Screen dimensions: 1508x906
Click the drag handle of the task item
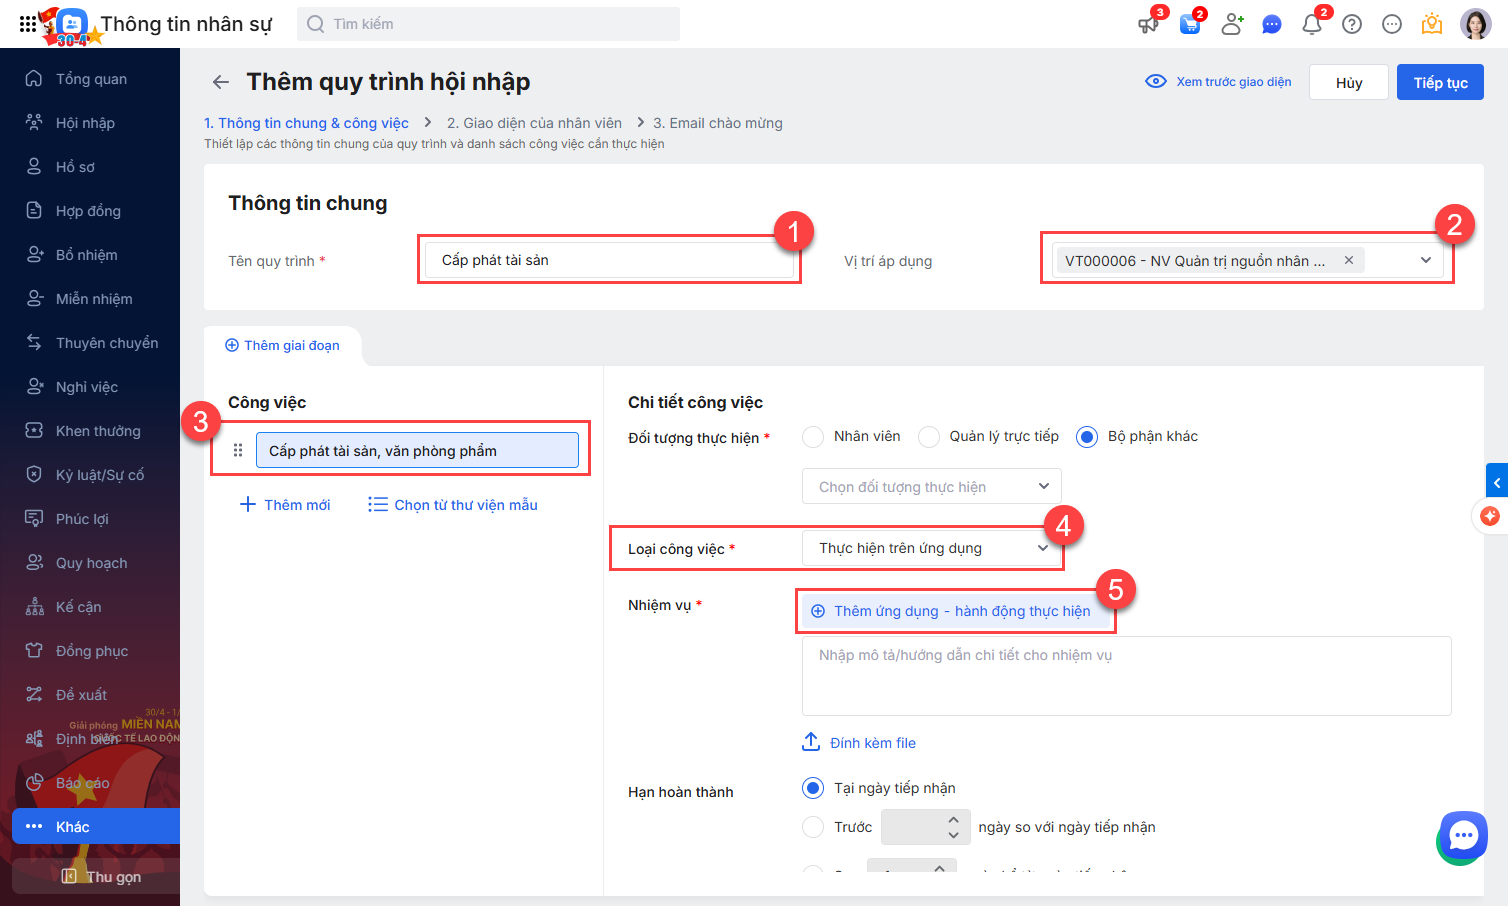[238, 451]
